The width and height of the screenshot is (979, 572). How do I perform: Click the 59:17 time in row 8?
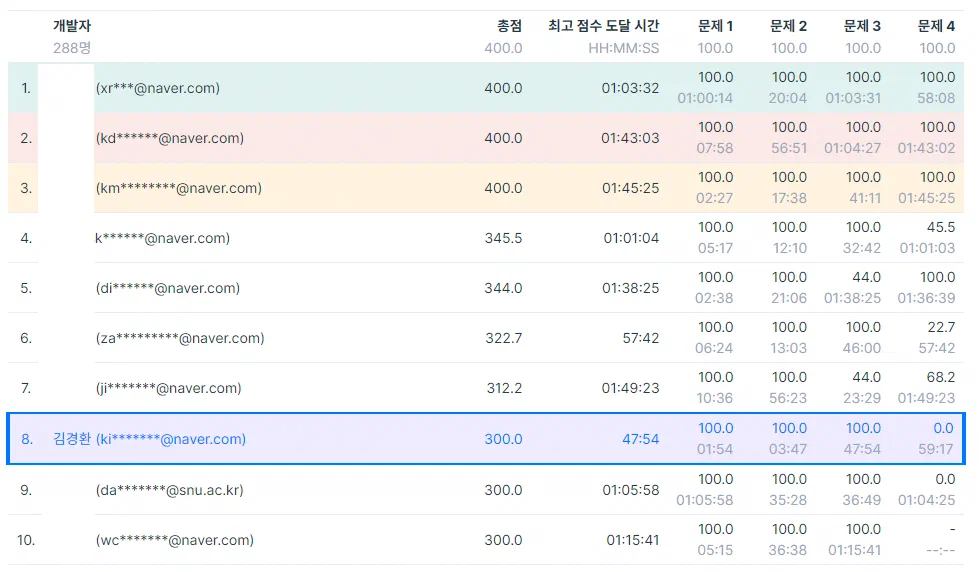[x=935, y=449]
